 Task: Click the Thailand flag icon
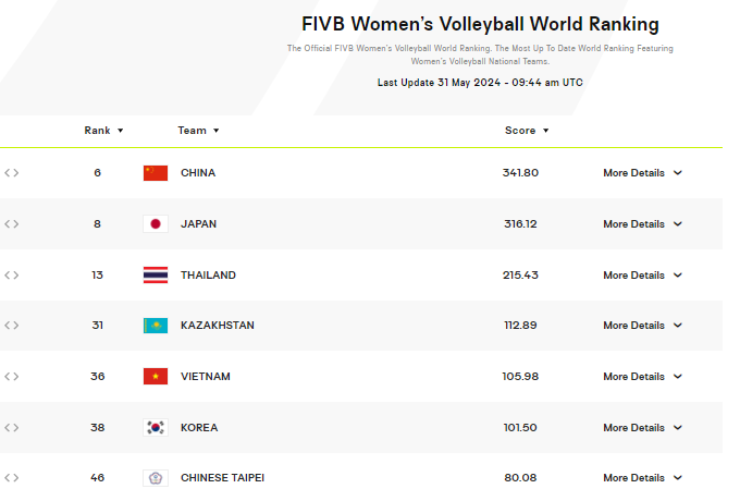[155, 275]
